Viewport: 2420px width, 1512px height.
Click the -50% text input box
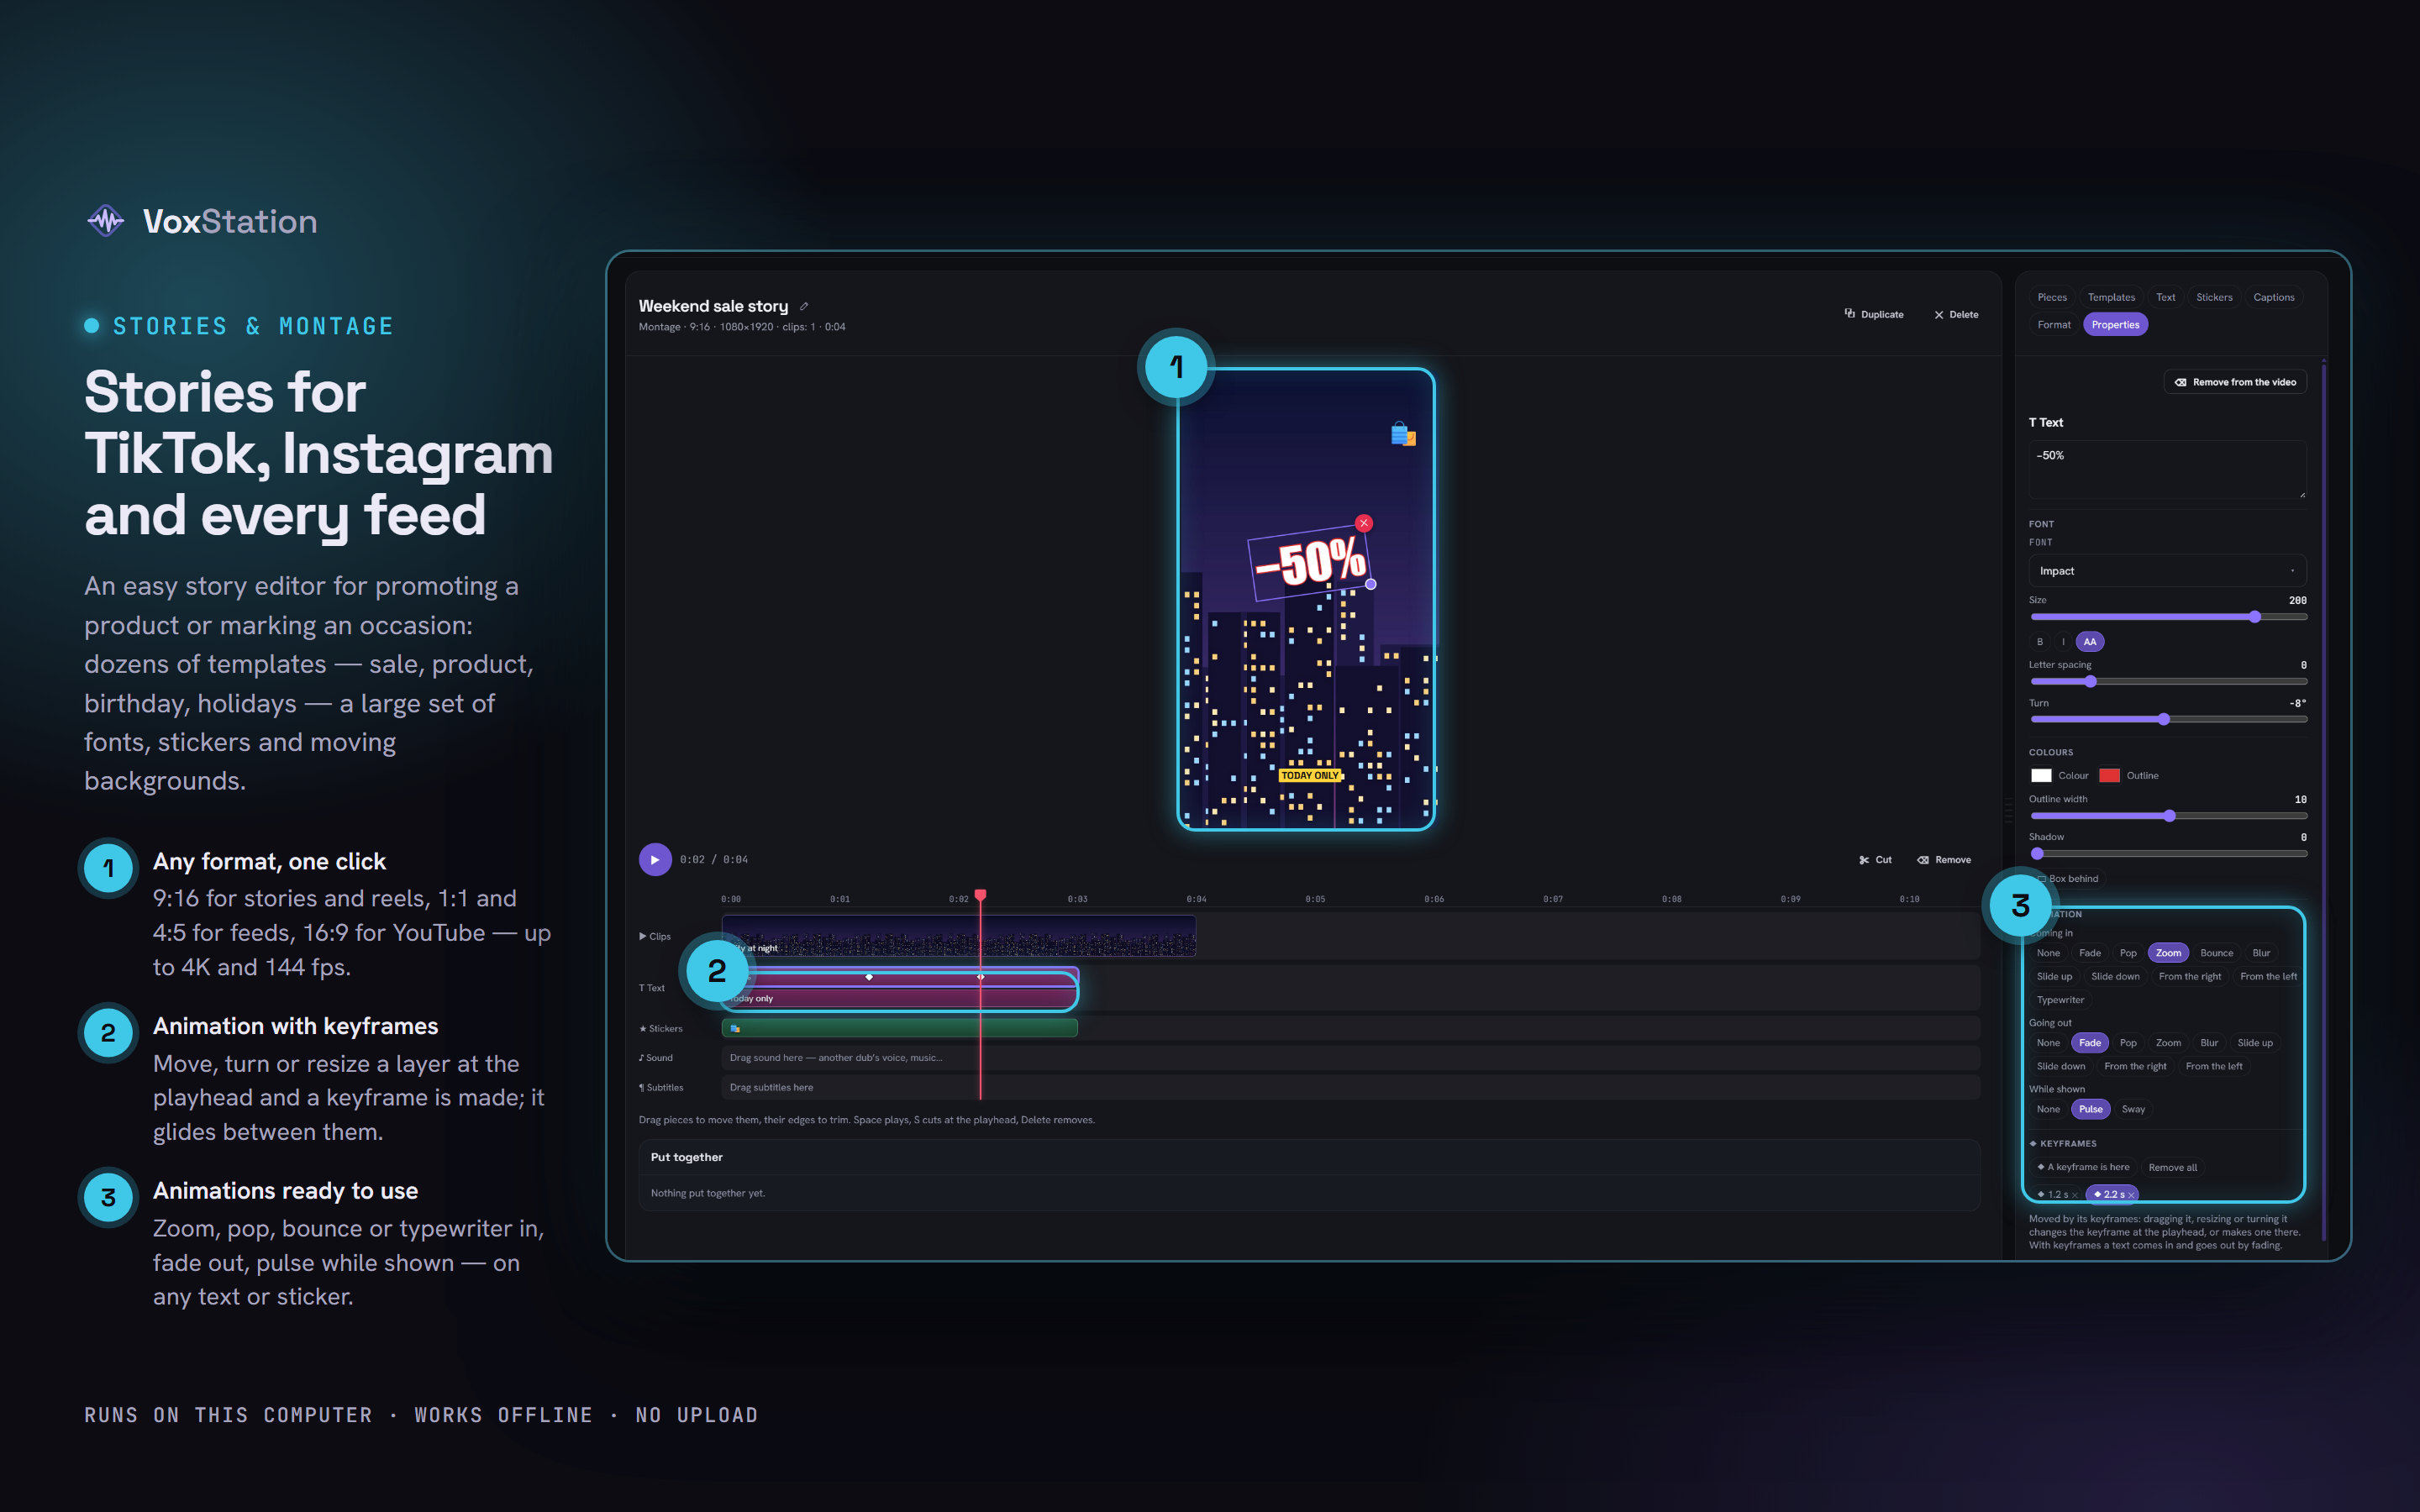click(x=2167, y=470)
